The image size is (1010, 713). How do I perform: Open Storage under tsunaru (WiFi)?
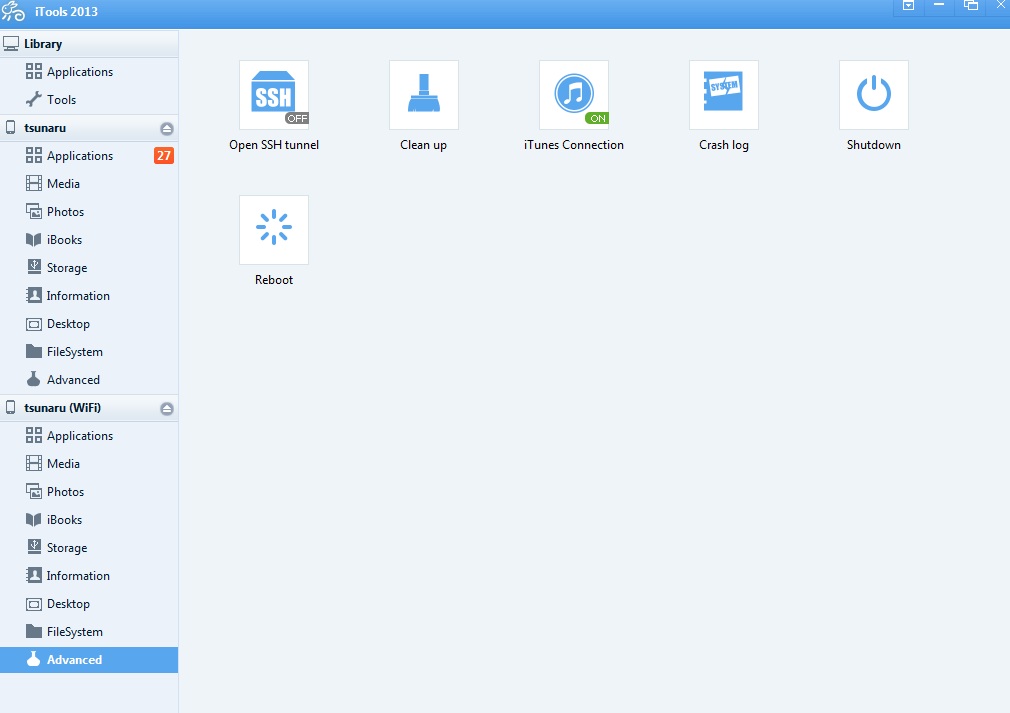89,548
